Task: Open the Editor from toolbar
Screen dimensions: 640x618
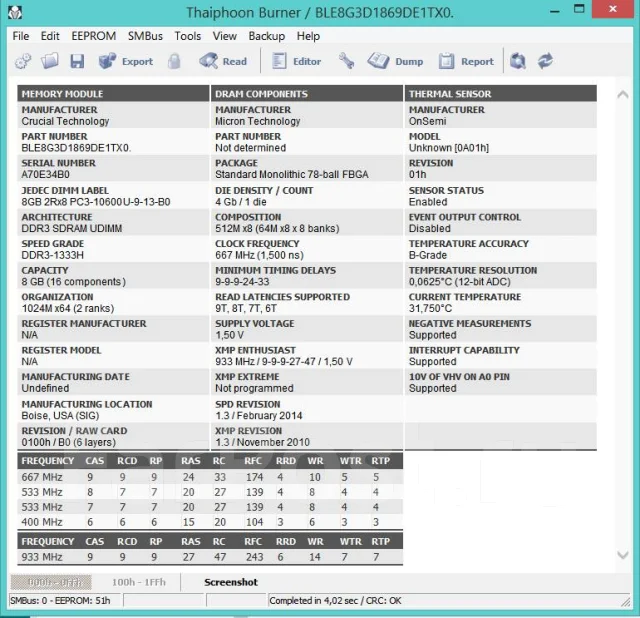Action: [x=297, y=62]
